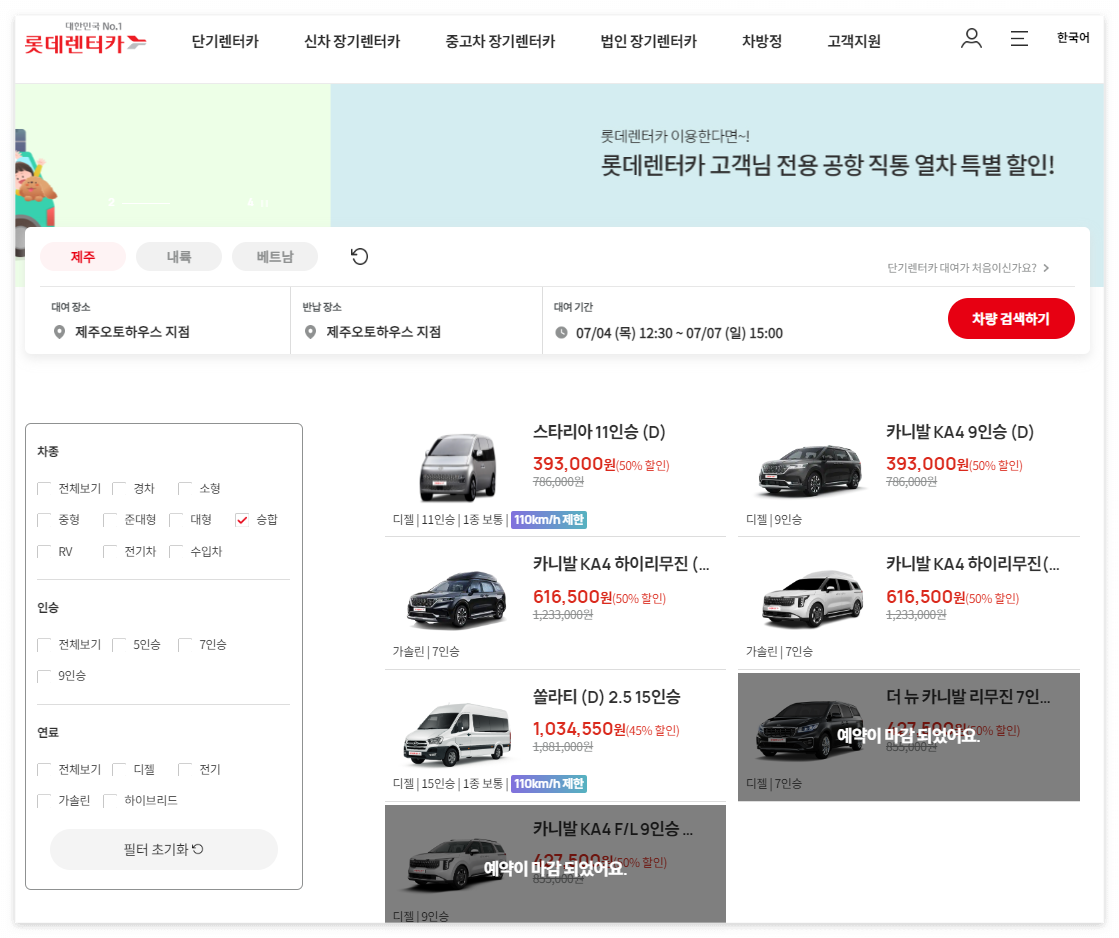The height and width of the screenshot is (938, 1119).
Task: Check the 준대형 vehicle type
Action: [x=110, y=520]
